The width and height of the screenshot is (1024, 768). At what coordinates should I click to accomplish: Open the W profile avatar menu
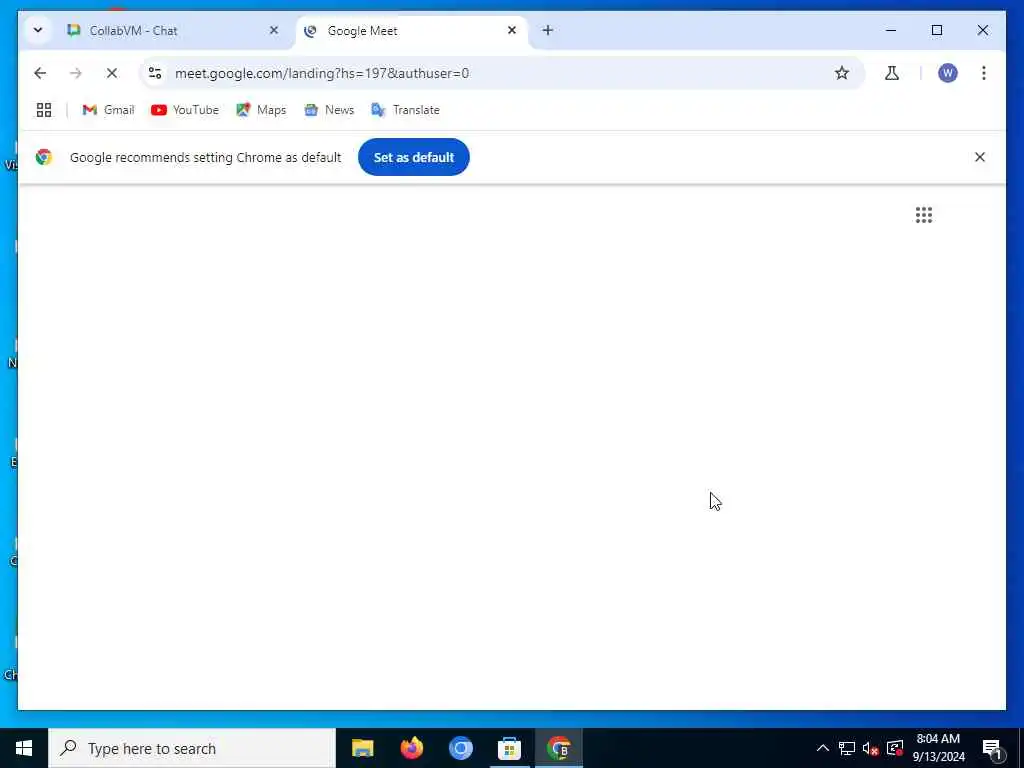[x=948, y=73]
